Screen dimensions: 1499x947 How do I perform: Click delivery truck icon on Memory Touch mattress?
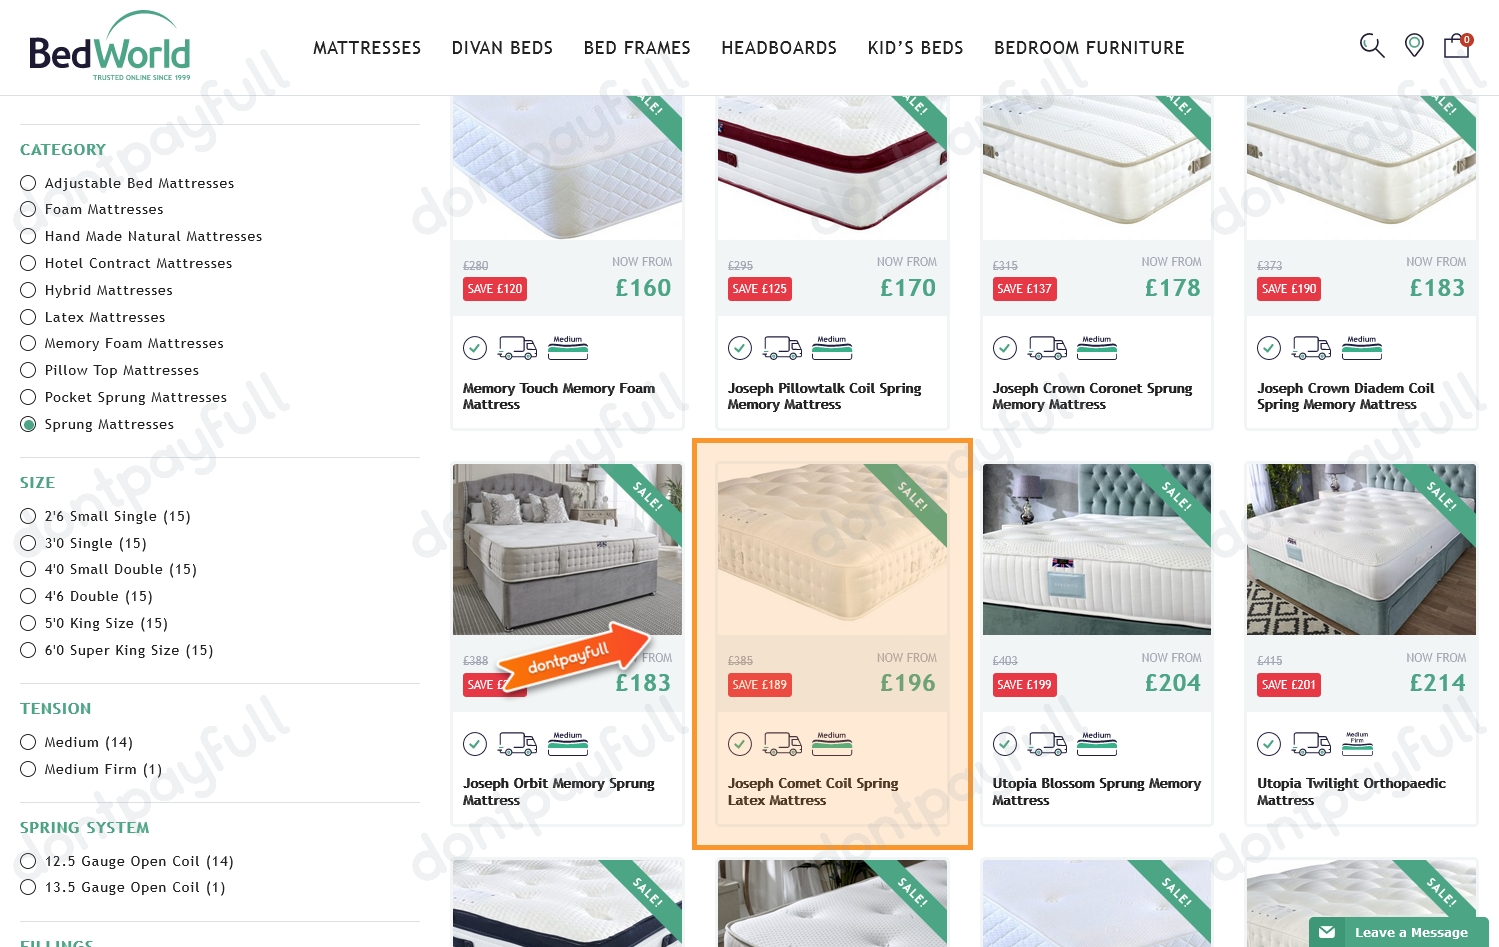pyautogui.click(x=517, y=348)
